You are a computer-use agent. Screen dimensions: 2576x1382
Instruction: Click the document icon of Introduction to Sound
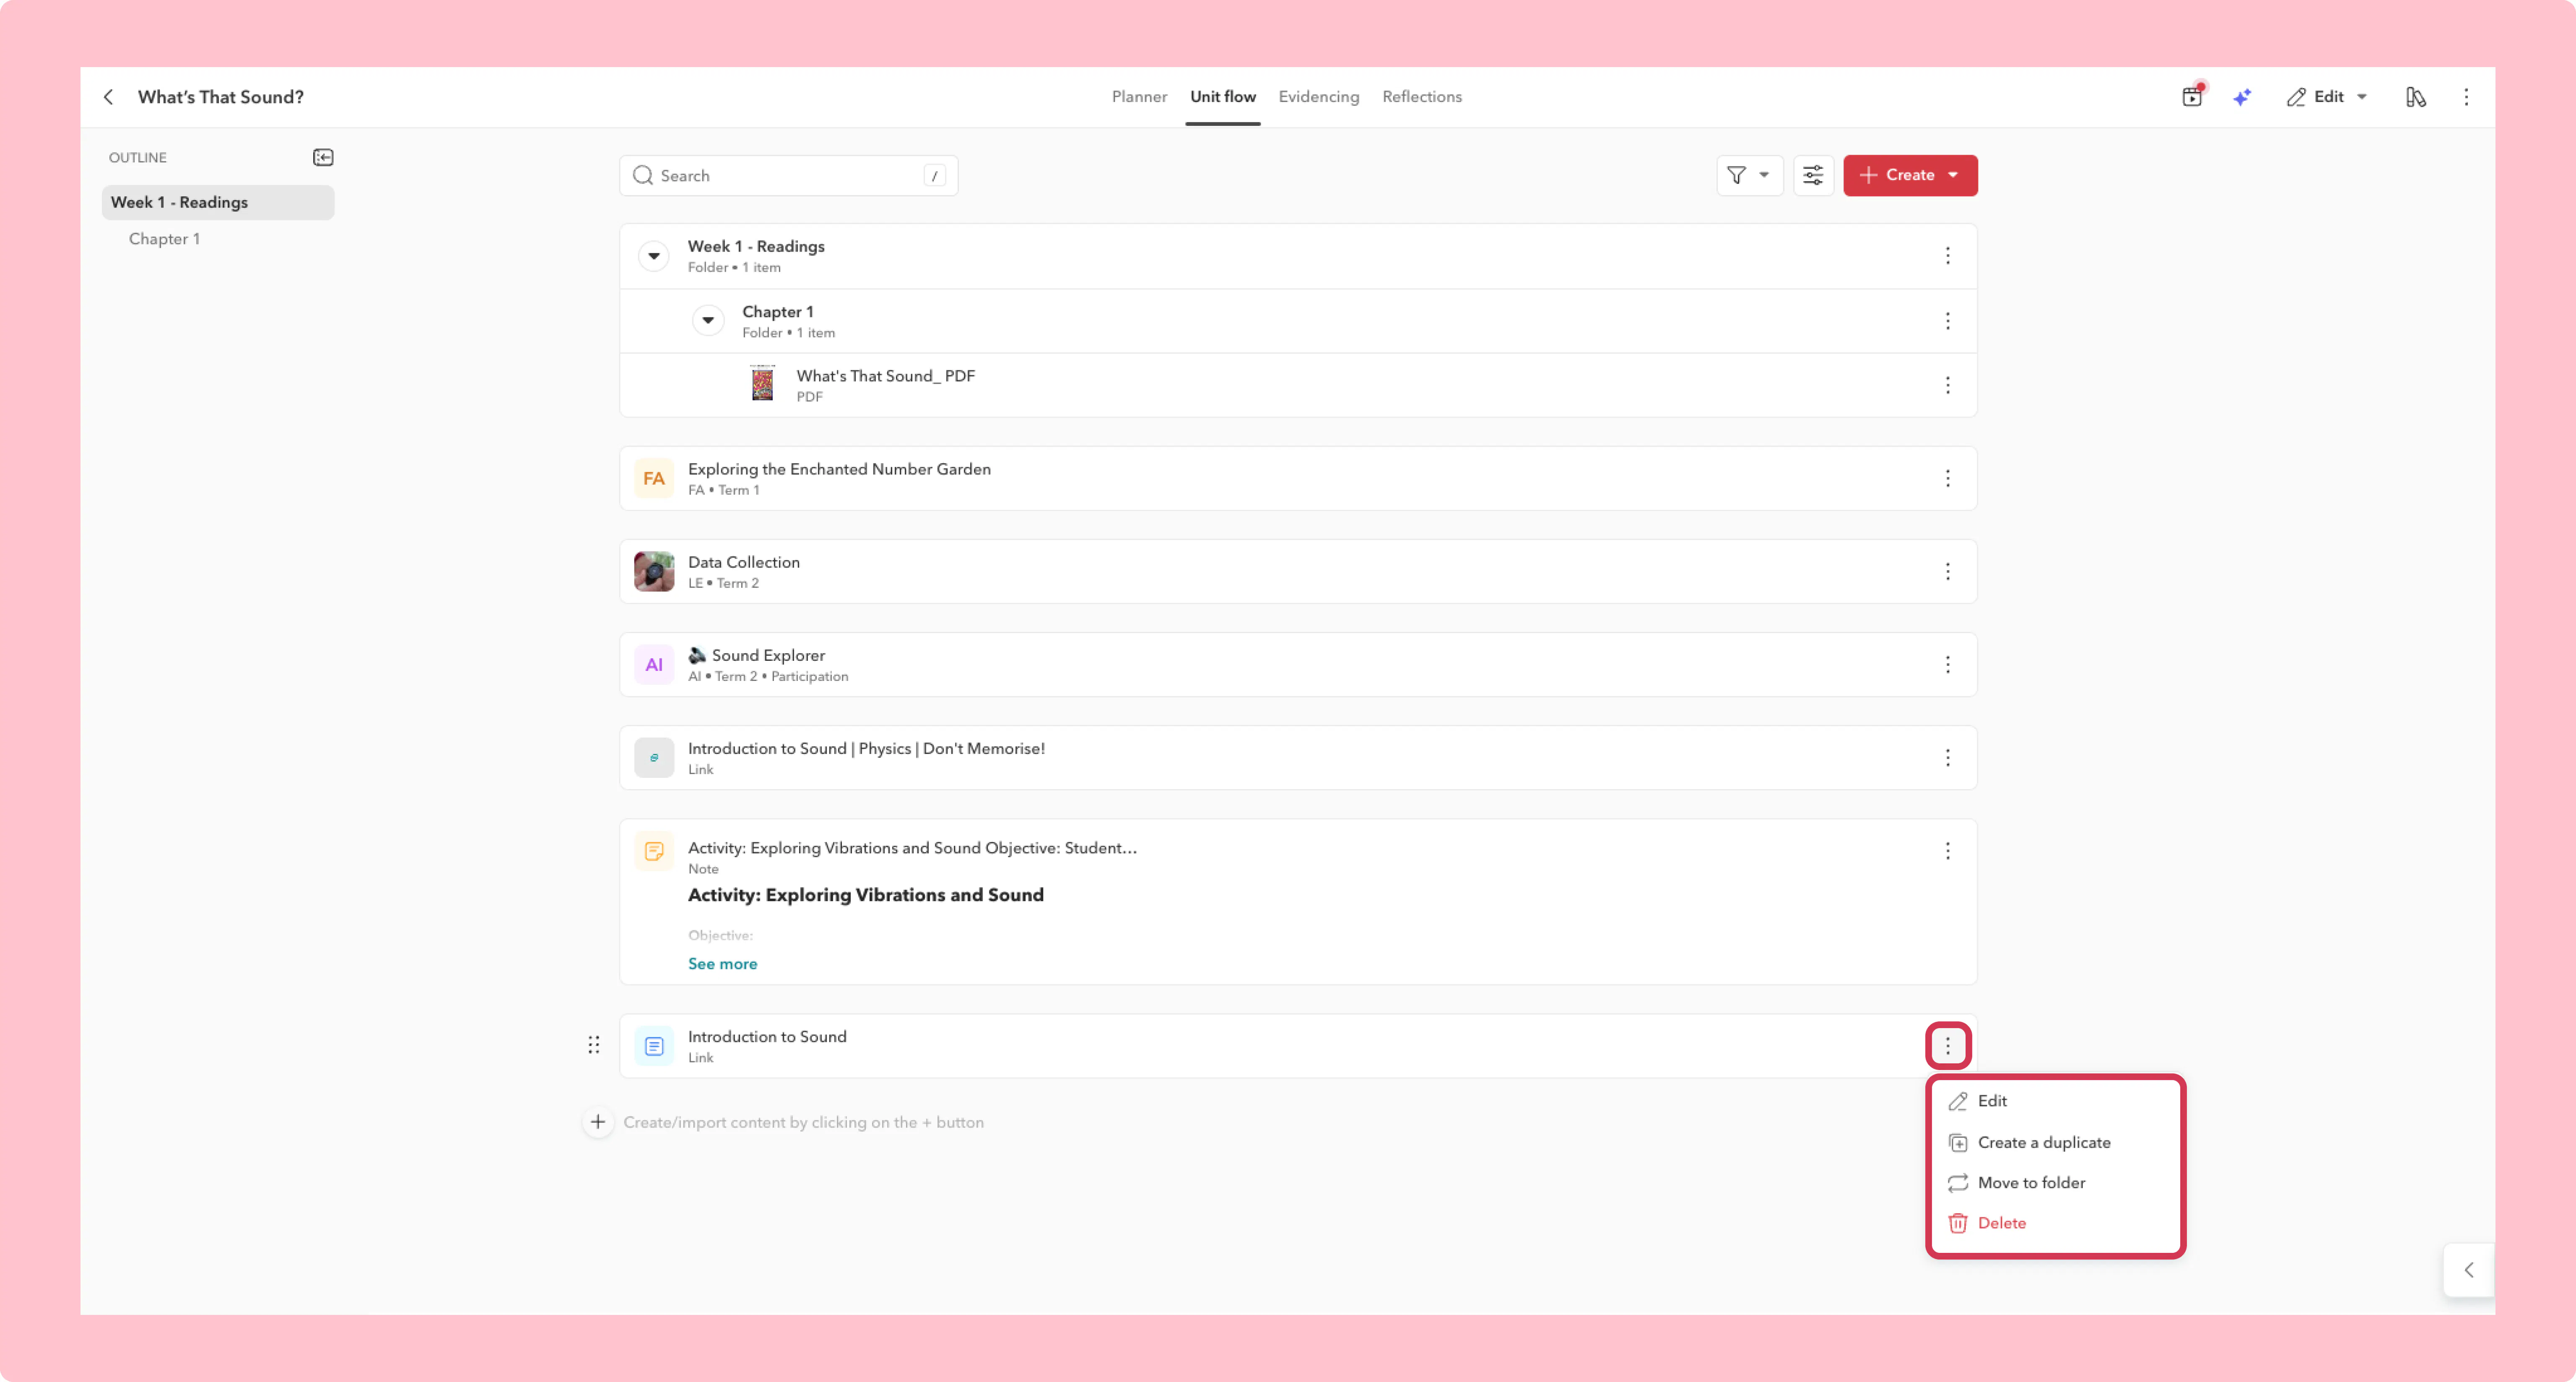click(x=654, y=1046)
